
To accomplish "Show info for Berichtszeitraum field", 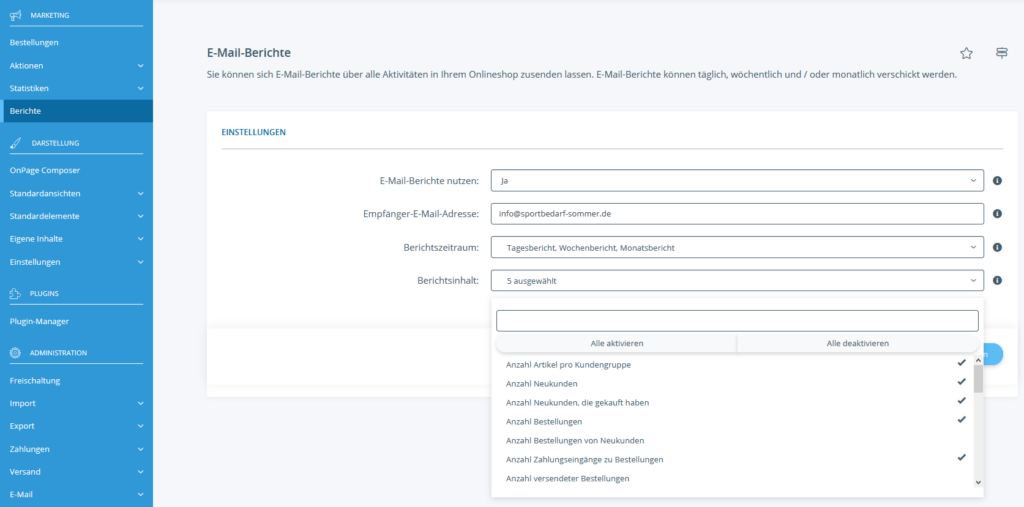I will pyautogui.click(x=997, y=248).
